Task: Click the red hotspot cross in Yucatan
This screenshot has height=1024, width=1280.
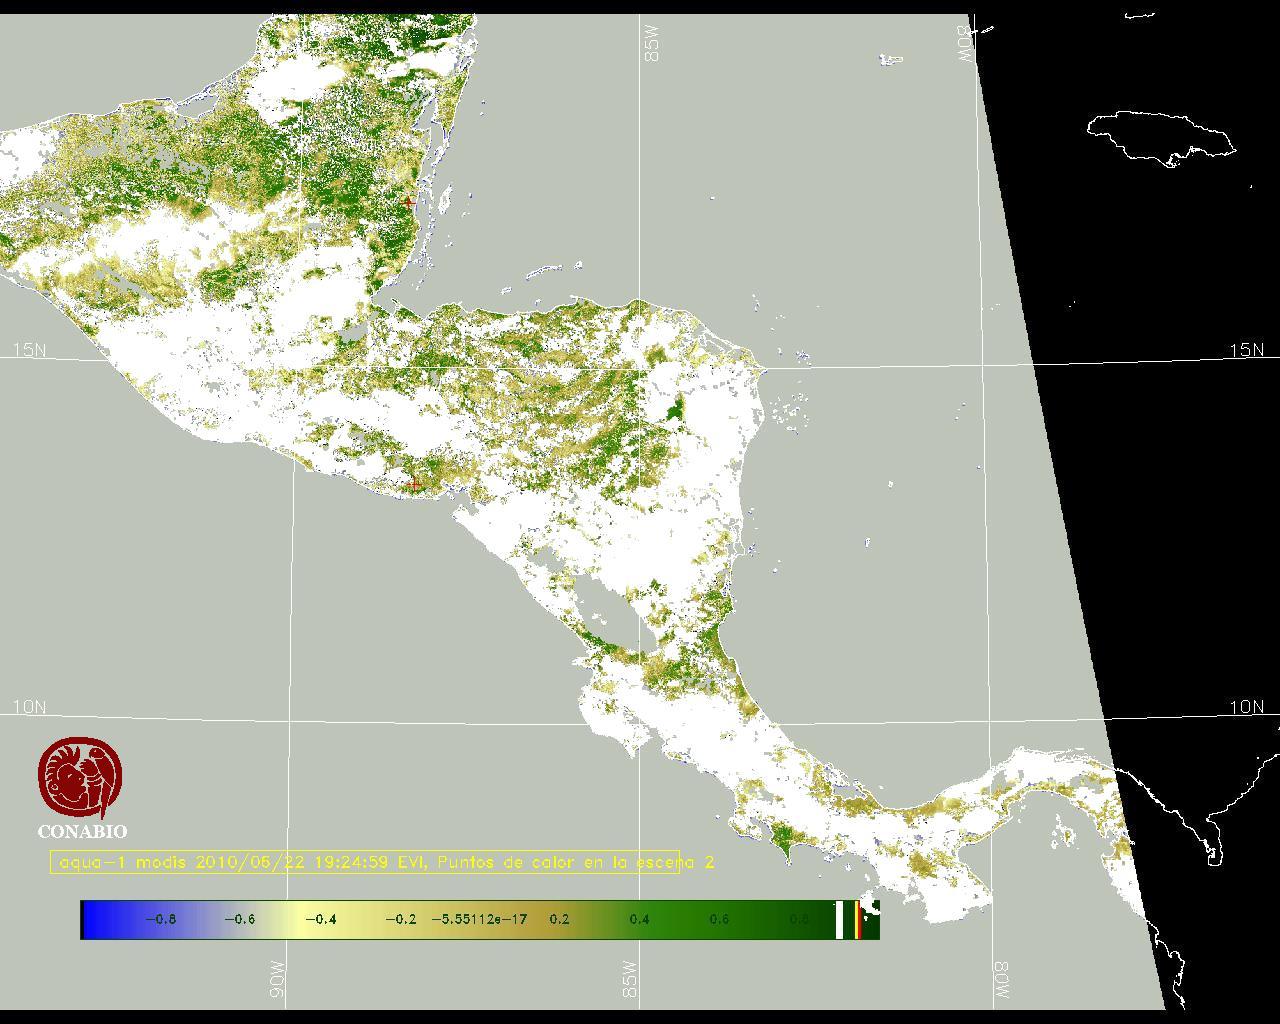Action: (408, 202)
